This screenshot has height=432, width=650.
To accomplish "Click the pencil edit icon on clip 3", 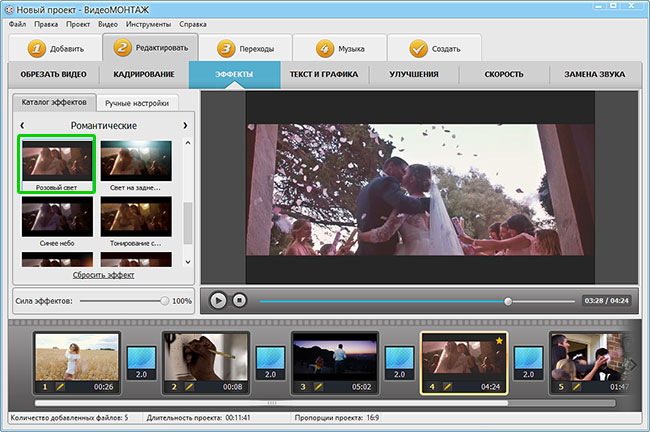I will pyautogui.click(x=318, y=386).
